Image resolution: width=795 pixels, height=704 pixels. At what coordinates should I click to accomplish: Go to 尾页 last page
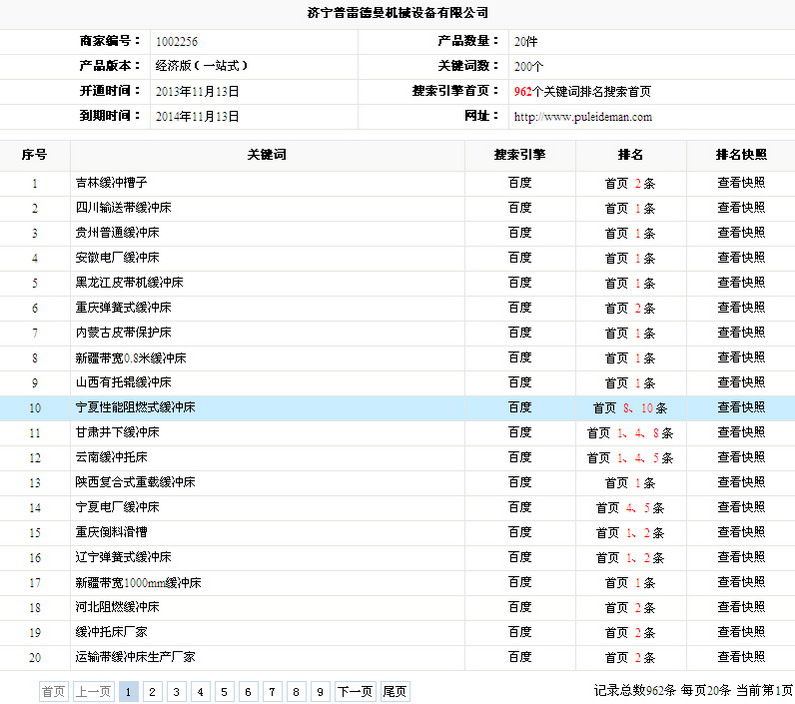[395, 692]
